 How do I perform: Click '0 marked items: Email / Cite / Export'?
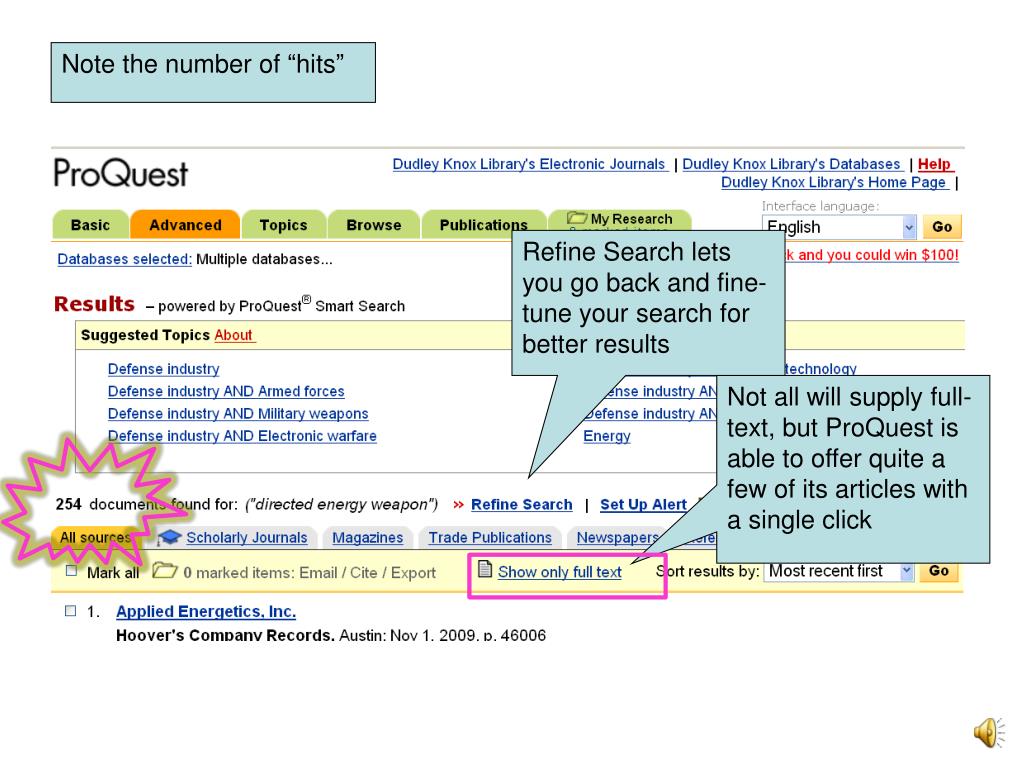(x=309, y=573)
